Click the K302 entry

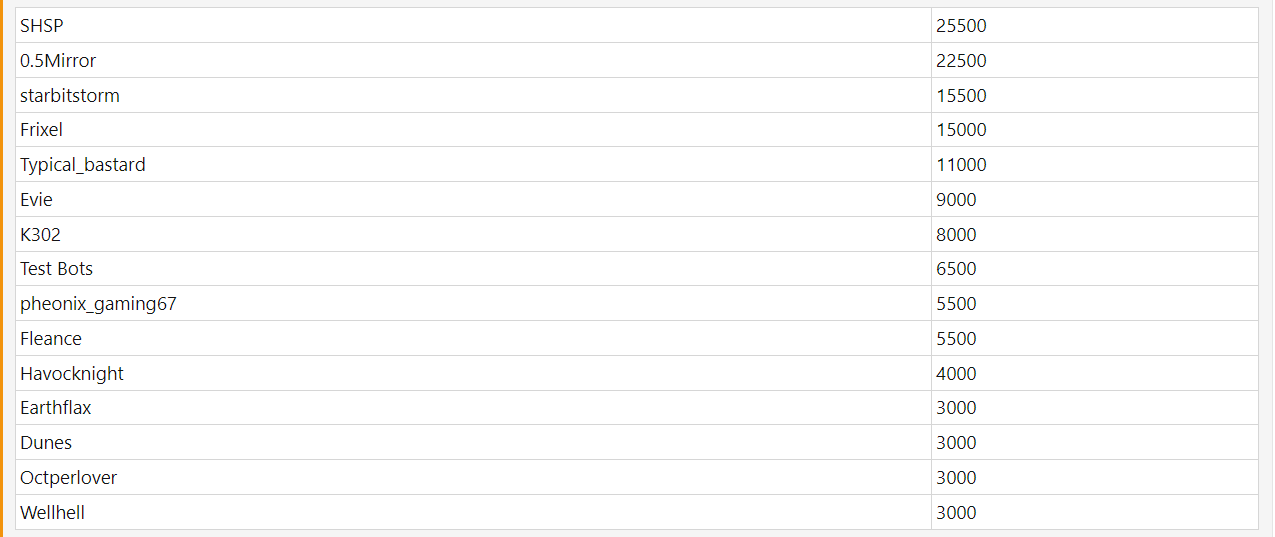[41, 235]
